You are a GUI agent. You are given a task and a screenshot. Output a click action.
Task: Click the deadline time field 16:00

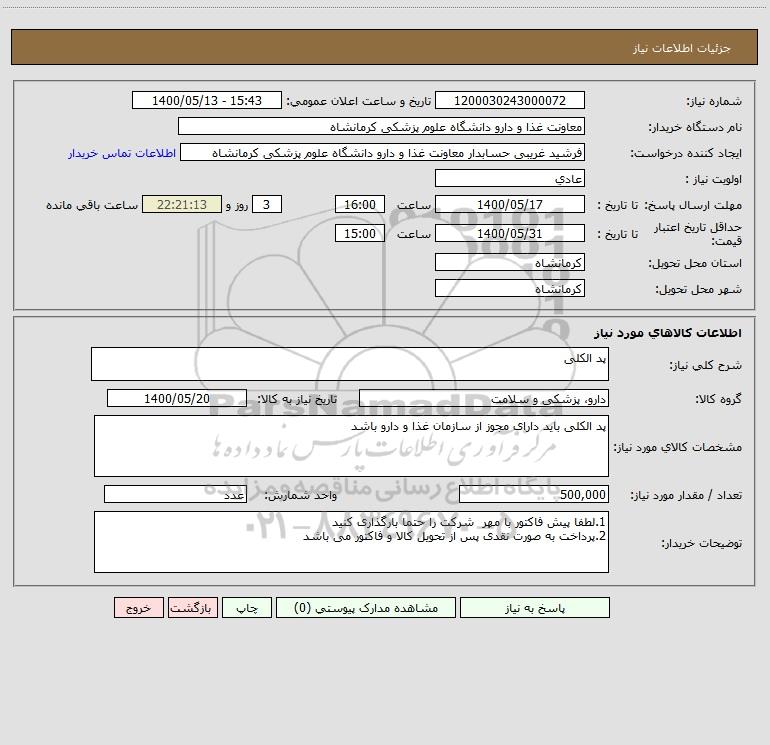tap(359, 204)
